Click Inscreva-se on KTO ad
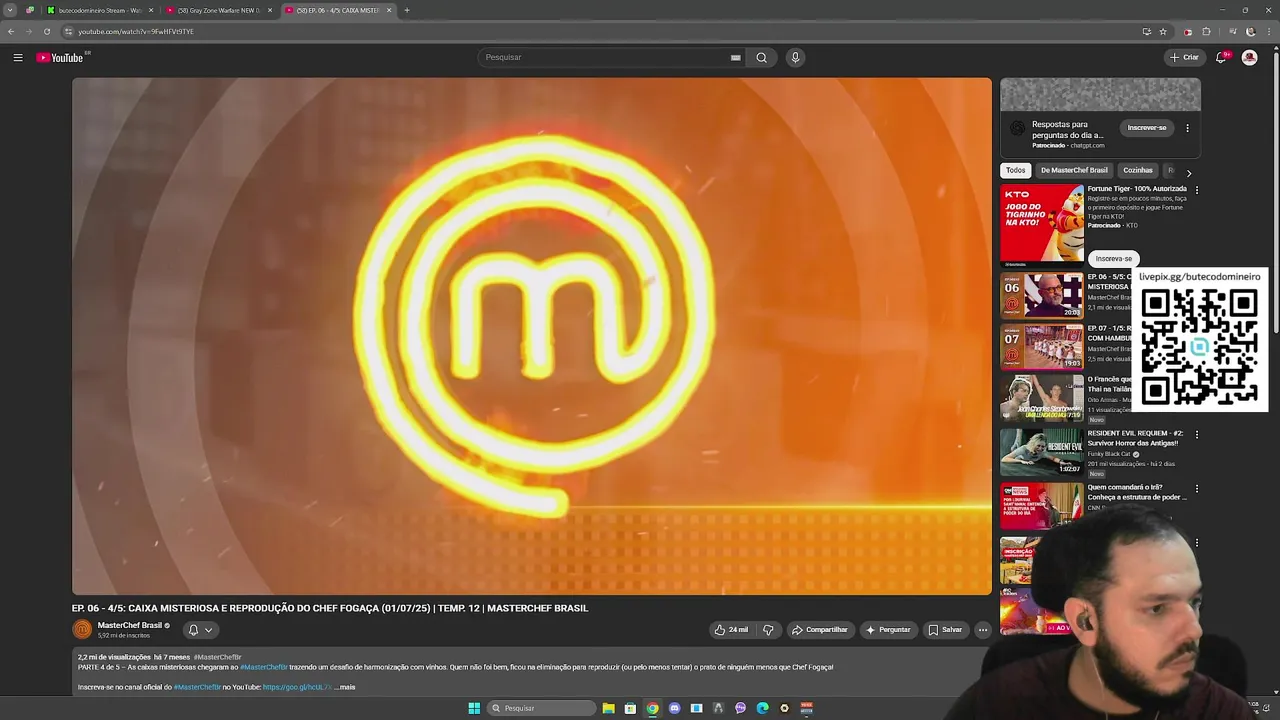The width and height of the screenshot is (1280, 720). click(1113, 259)
